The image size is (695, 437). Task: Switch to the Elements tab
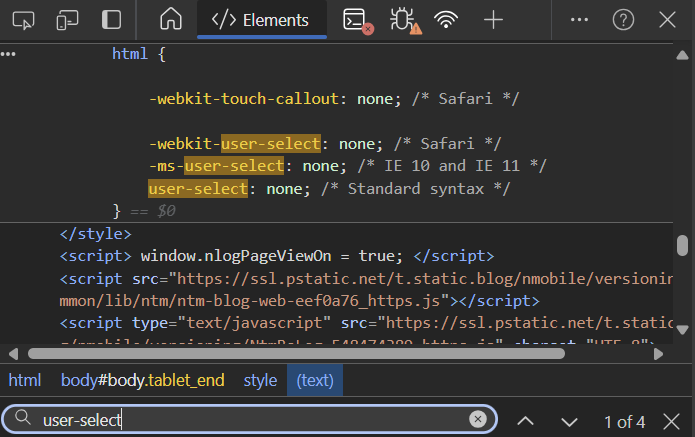point(262,20)
